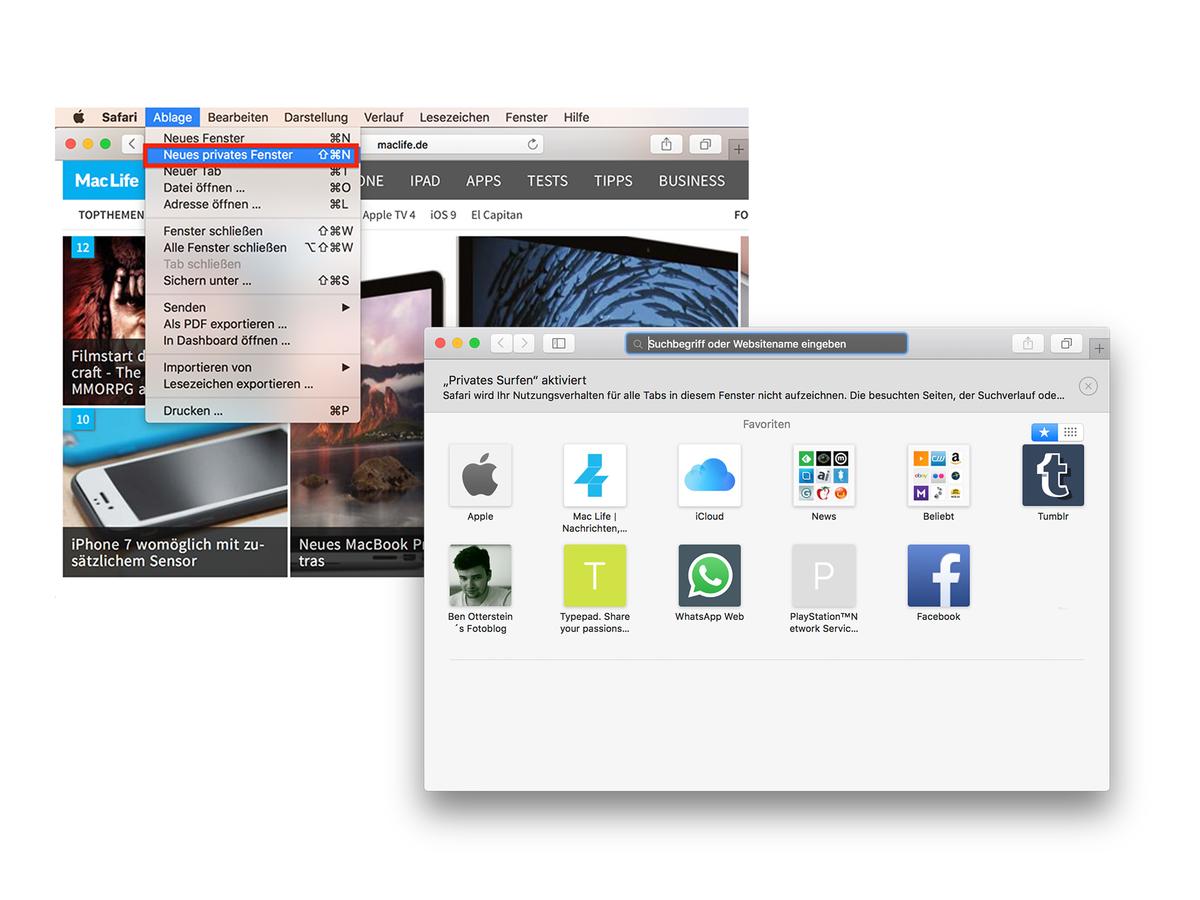Expand the Importieren von submenu
1200x900 pixels.
[x=252, y=367]
